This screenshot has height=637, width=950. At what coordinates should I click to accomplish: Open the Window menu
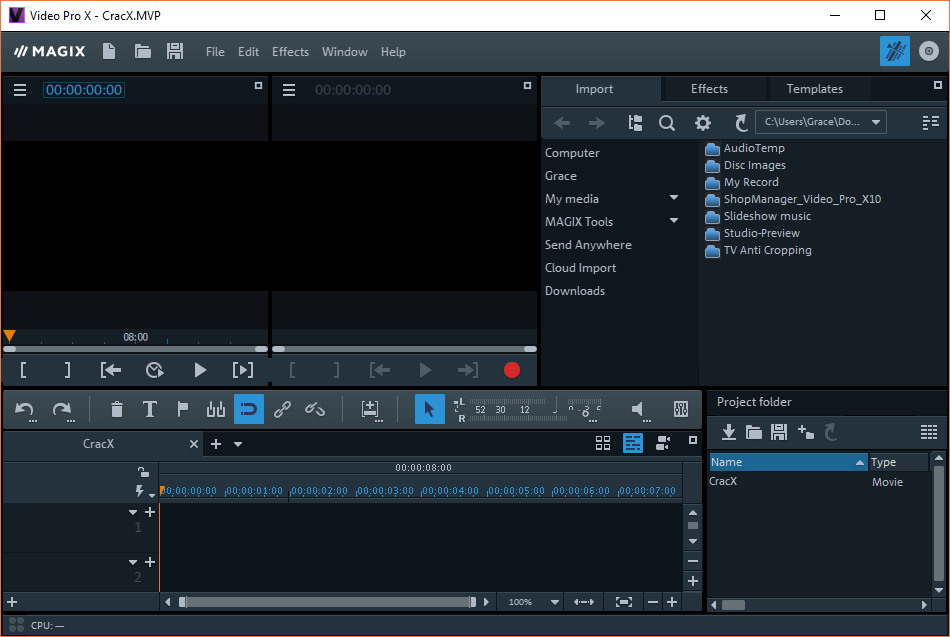(x=345, y=52)
